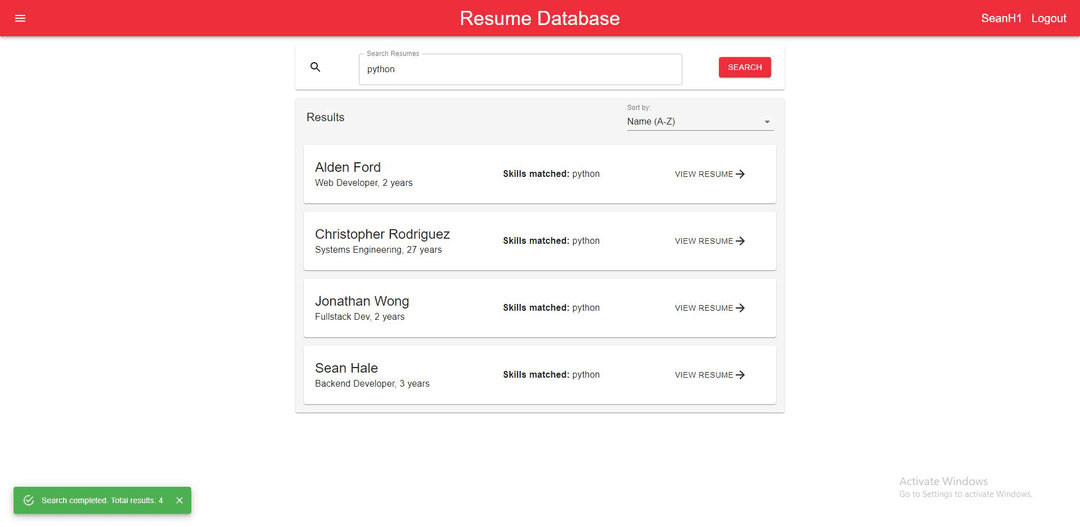View Christopher Rodriguez's resume
This screenshot has height=527, width=1080.
point(709,241)
